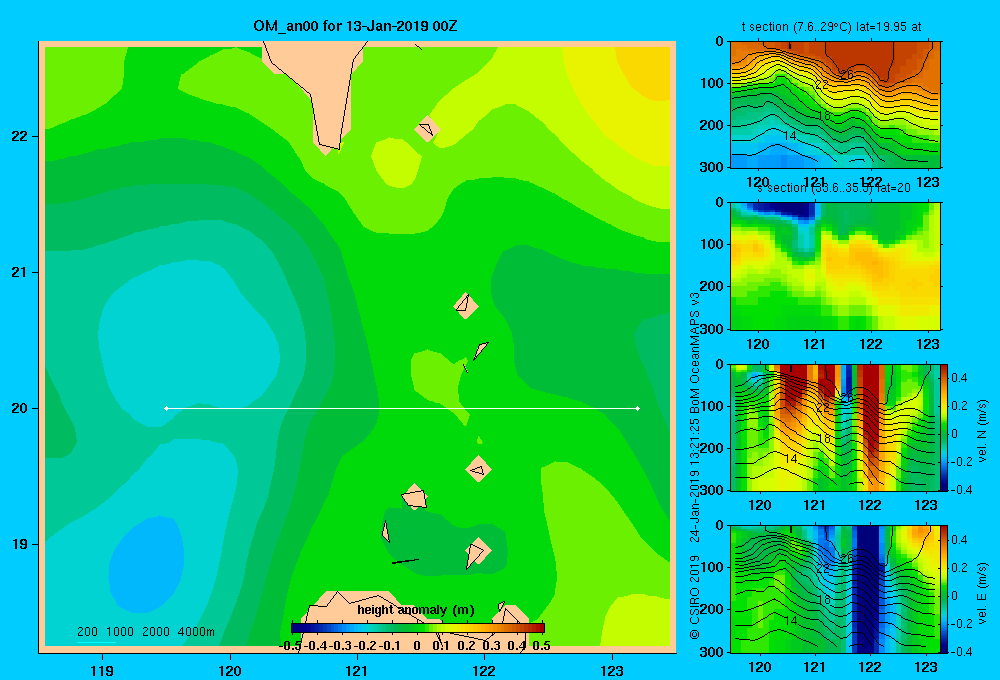Click longitude label 123 on main map axis
Image resolution: width=1000 pixels, height=680 pixels.
(612, 670)
